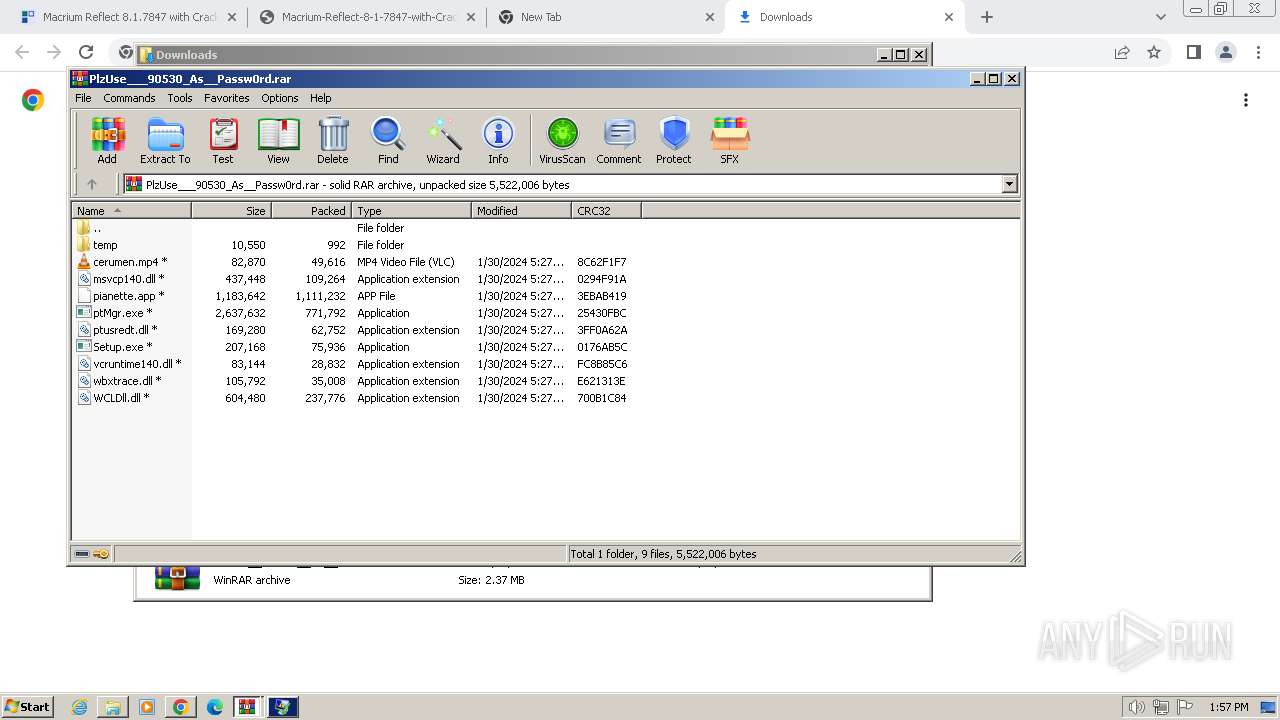Click the WinRAR window resize grip
The height and width of the screenshot is (720, 1280).
point(1015,556)
